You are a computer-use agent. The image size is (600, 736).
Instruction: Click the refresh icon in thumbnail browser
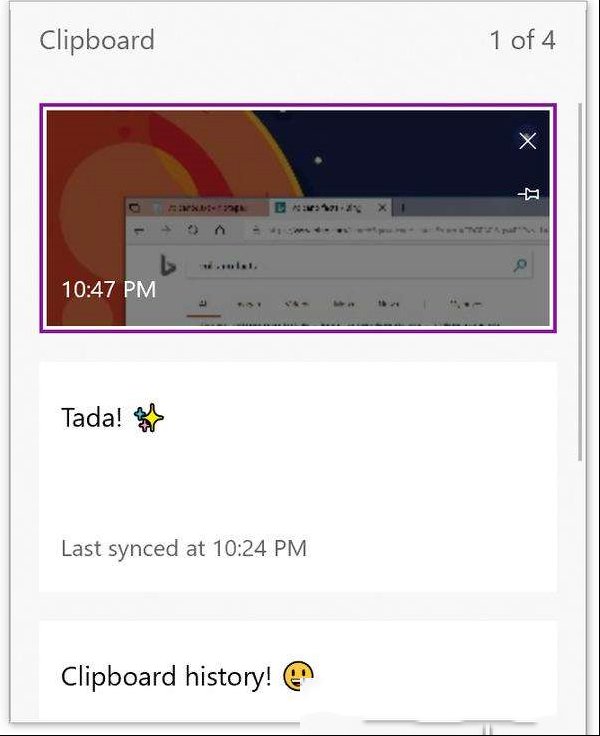(192, 230)
